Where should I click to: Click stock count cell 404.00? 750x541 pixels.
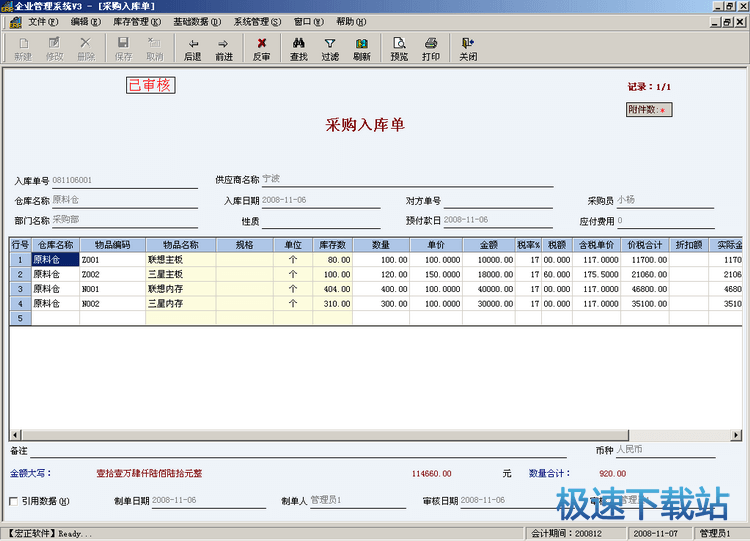click(332, 289)
